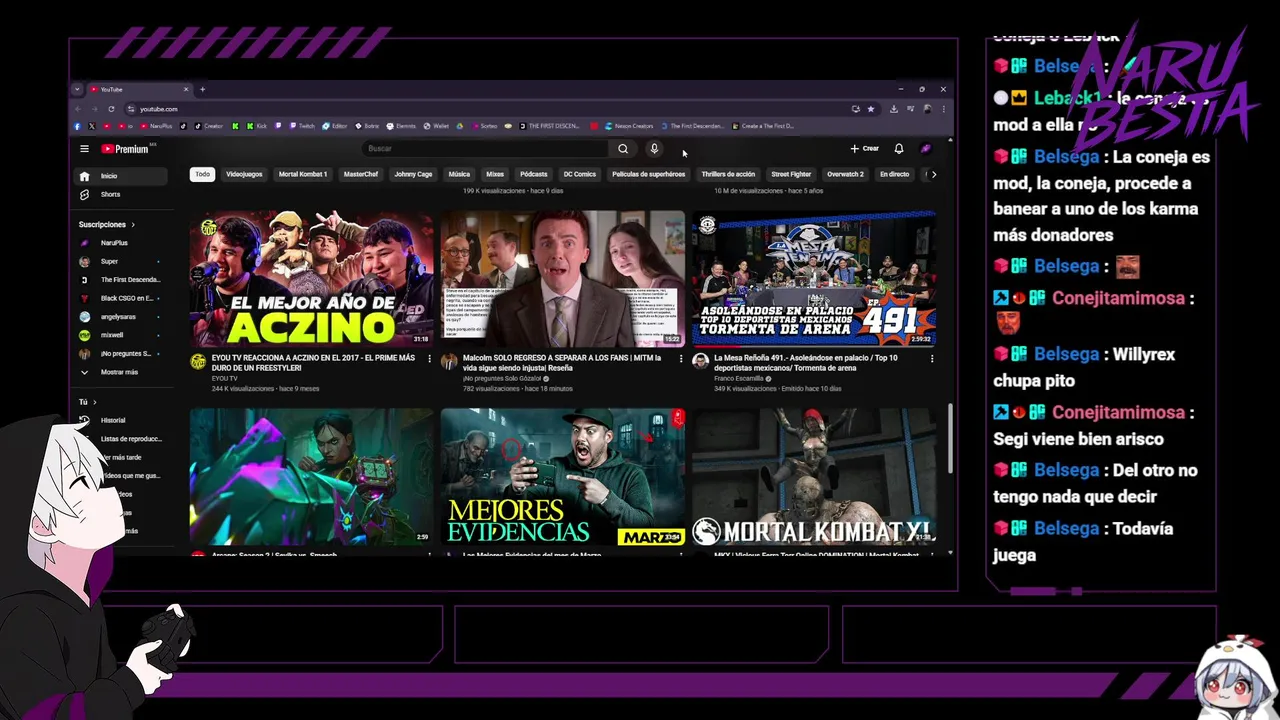Open the notifications bell
The width and height of the screenshot is (1280, 720).
coord(899,149)
